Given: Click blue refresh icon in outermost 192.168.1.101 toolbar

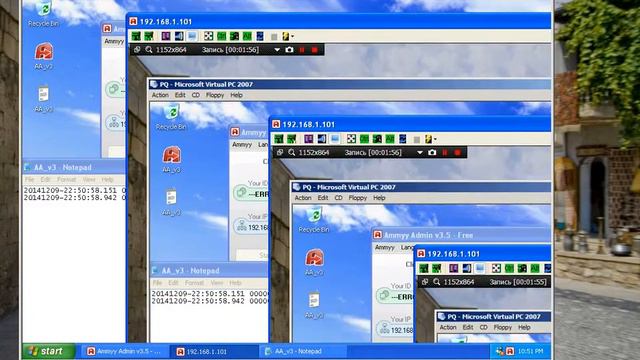Looking at the screenshot, I should tap(260, 36).
